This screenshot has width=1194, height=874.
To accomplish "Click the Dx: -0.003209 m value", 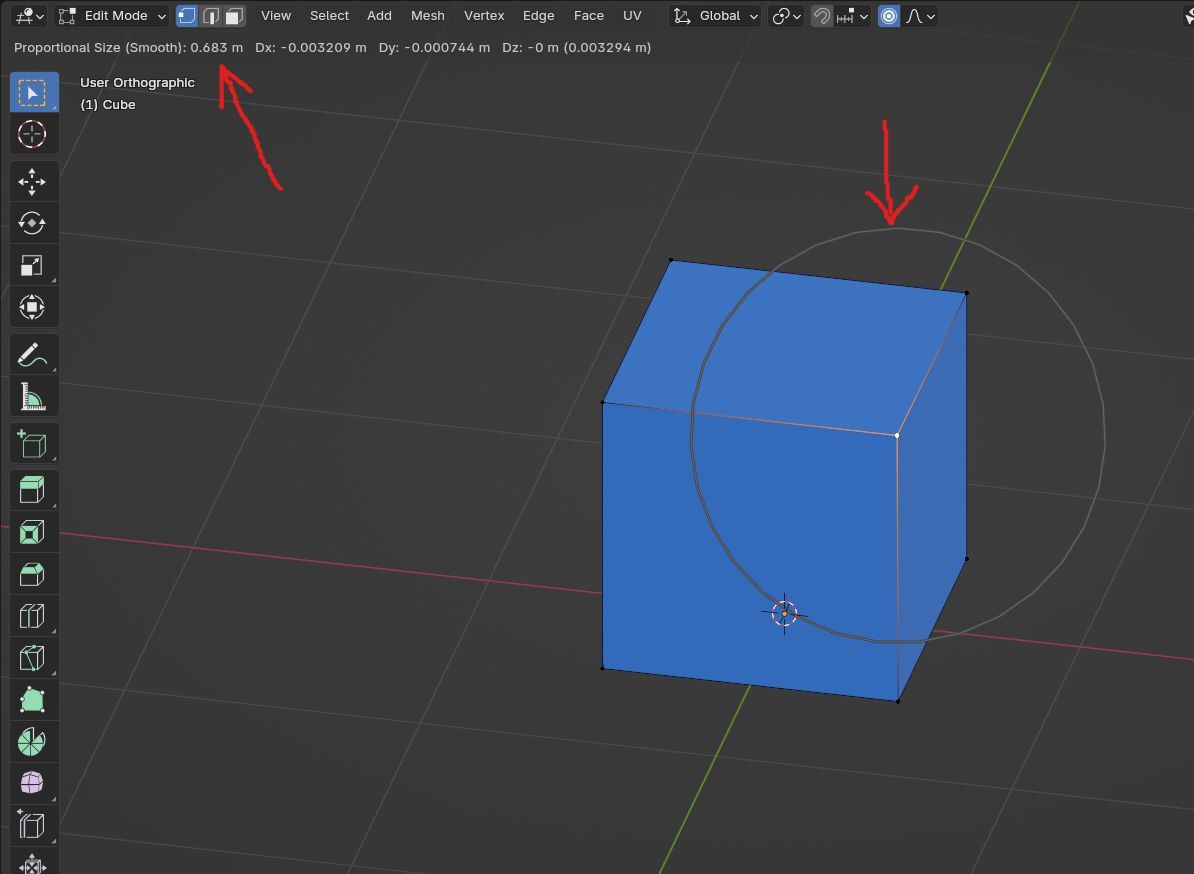I will (x=311, y=47).
